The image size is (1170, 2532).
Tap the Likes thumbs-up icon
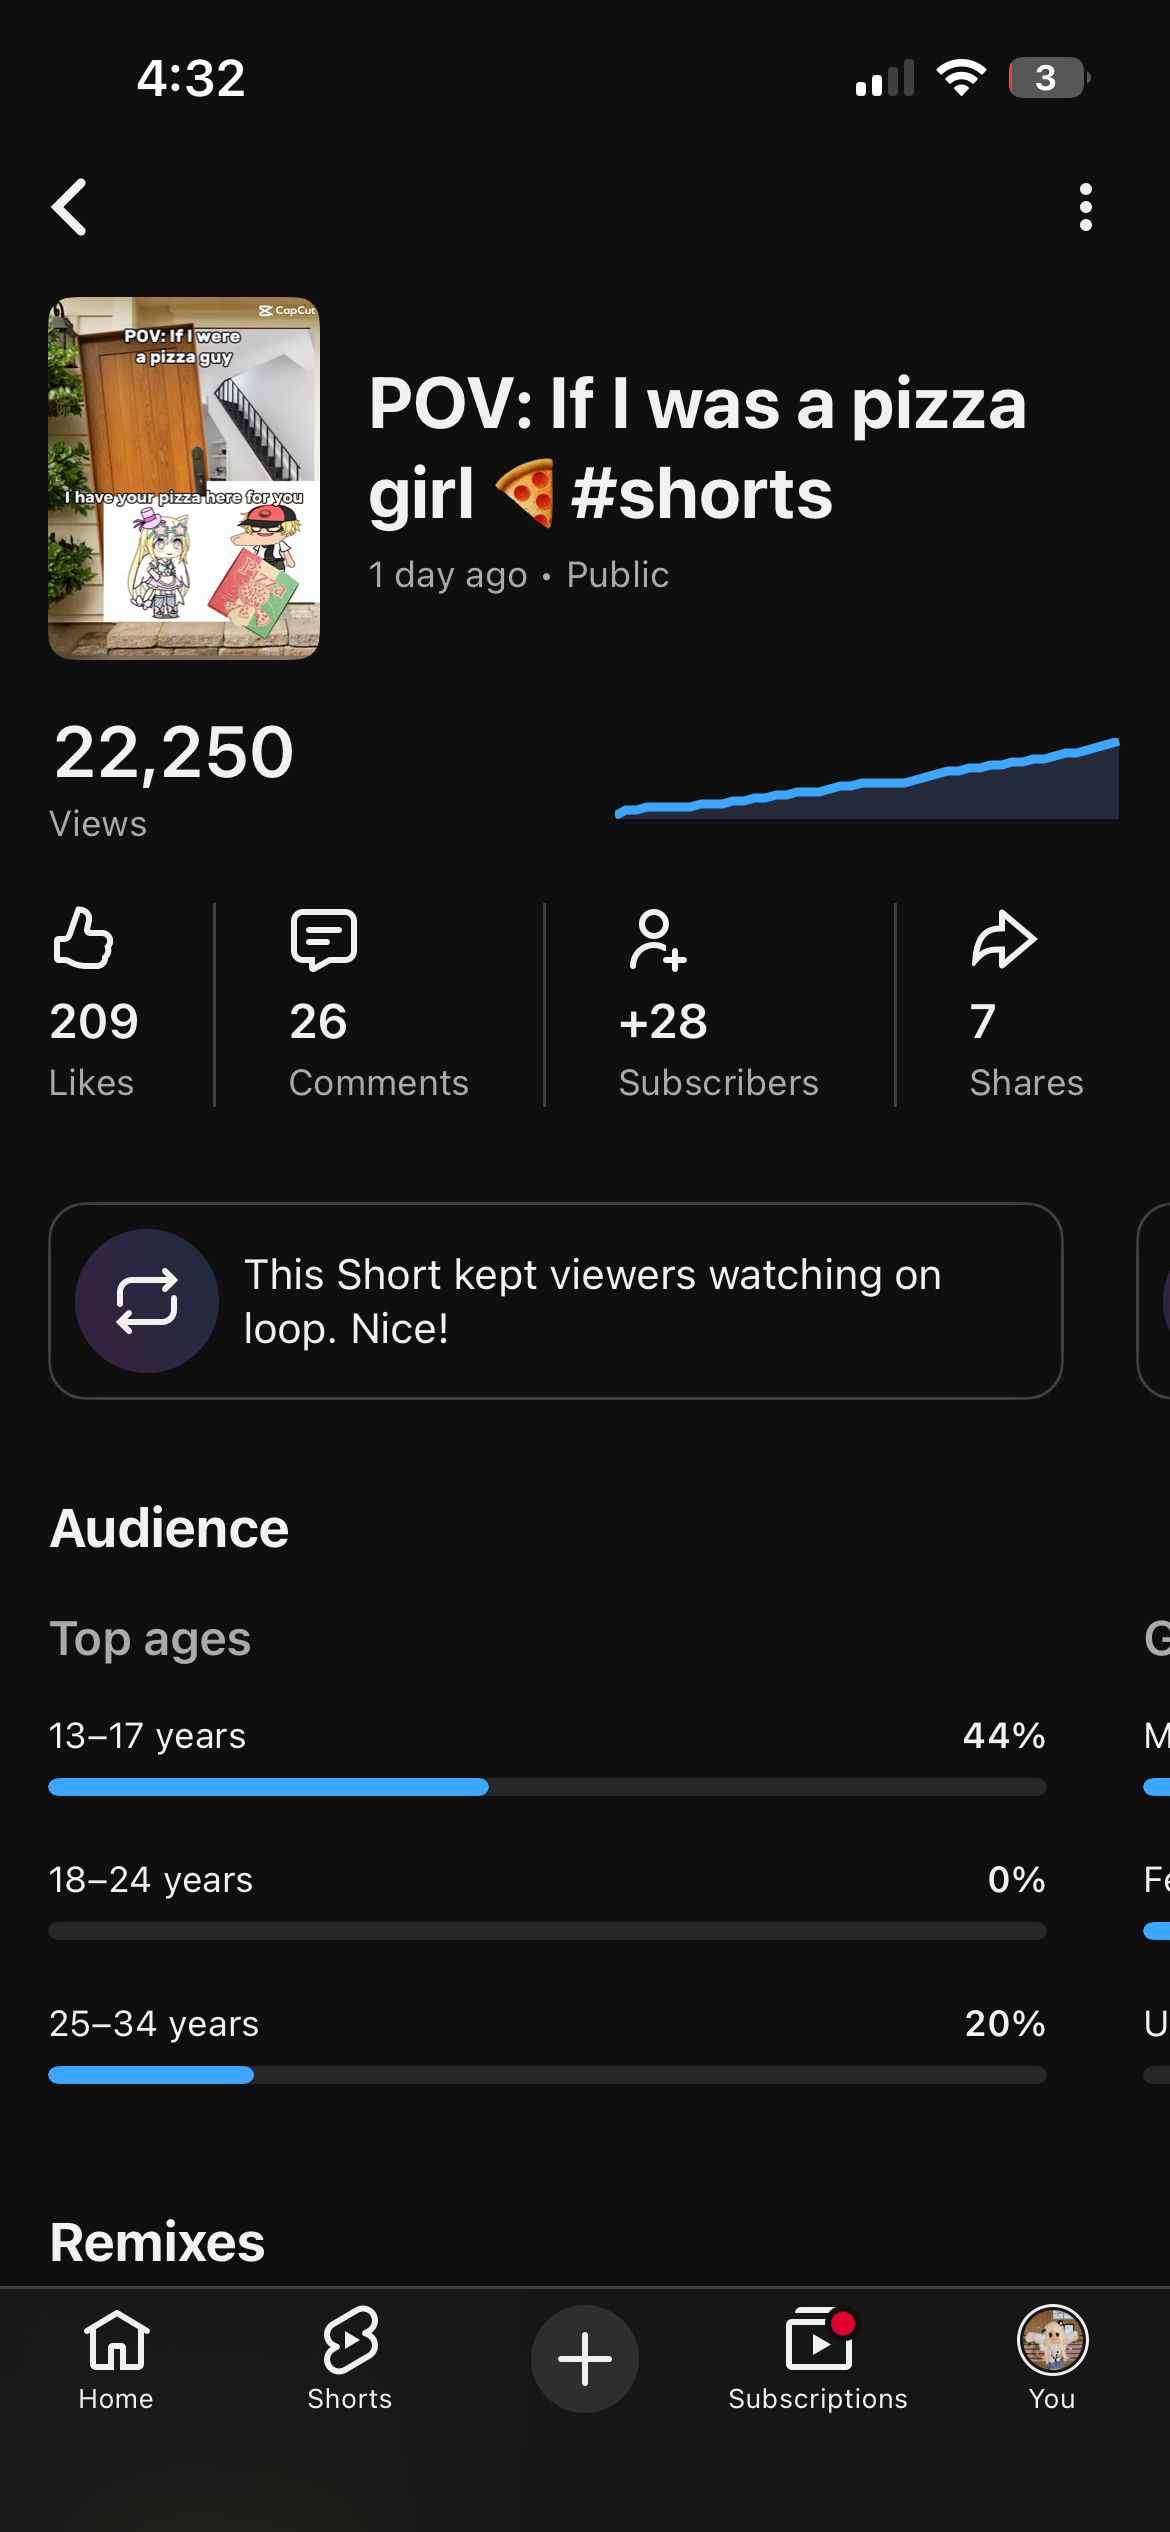[x=83, y=938]
